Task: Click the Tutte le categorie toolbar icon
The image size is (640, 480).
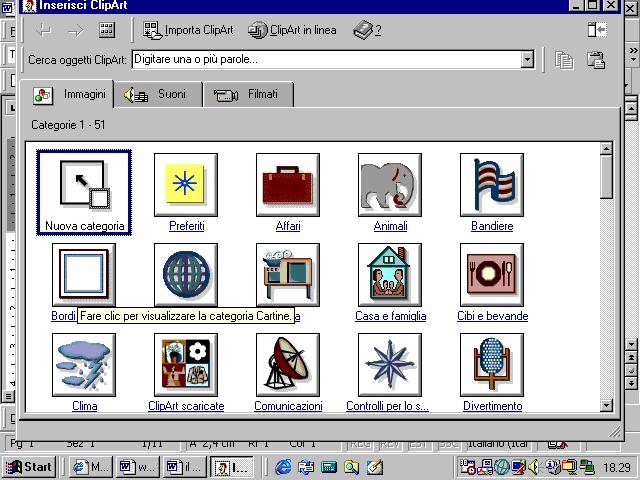Action: point(107,30)
